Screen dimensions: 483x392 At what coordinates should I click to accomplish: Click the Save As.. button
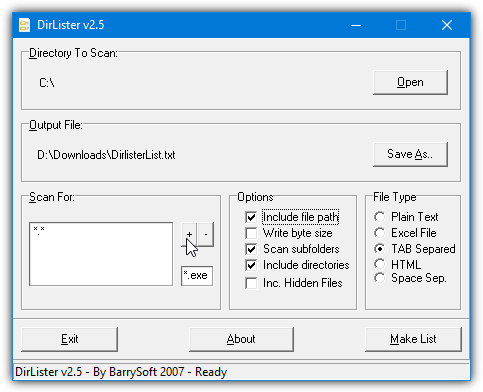pos(410,154)
